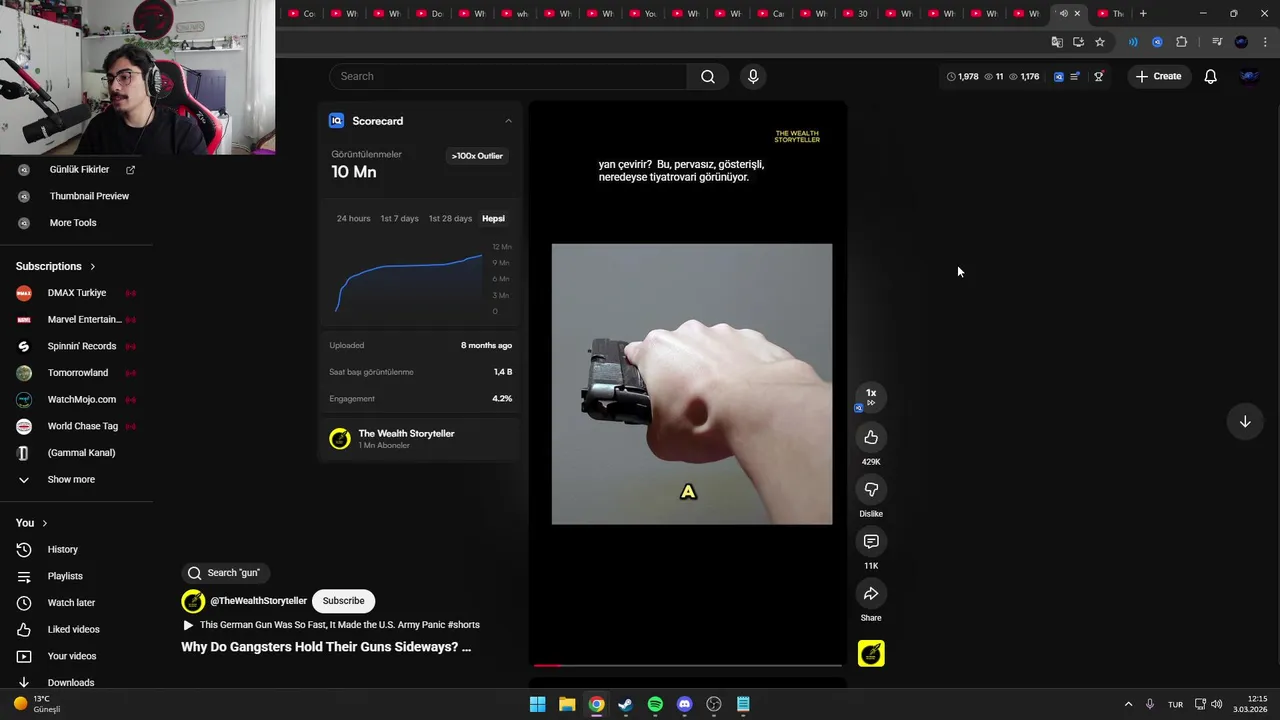Open the blue sound-wave extension icon
This screenshot has height=720, width=1280.
tap(1133, 42)
